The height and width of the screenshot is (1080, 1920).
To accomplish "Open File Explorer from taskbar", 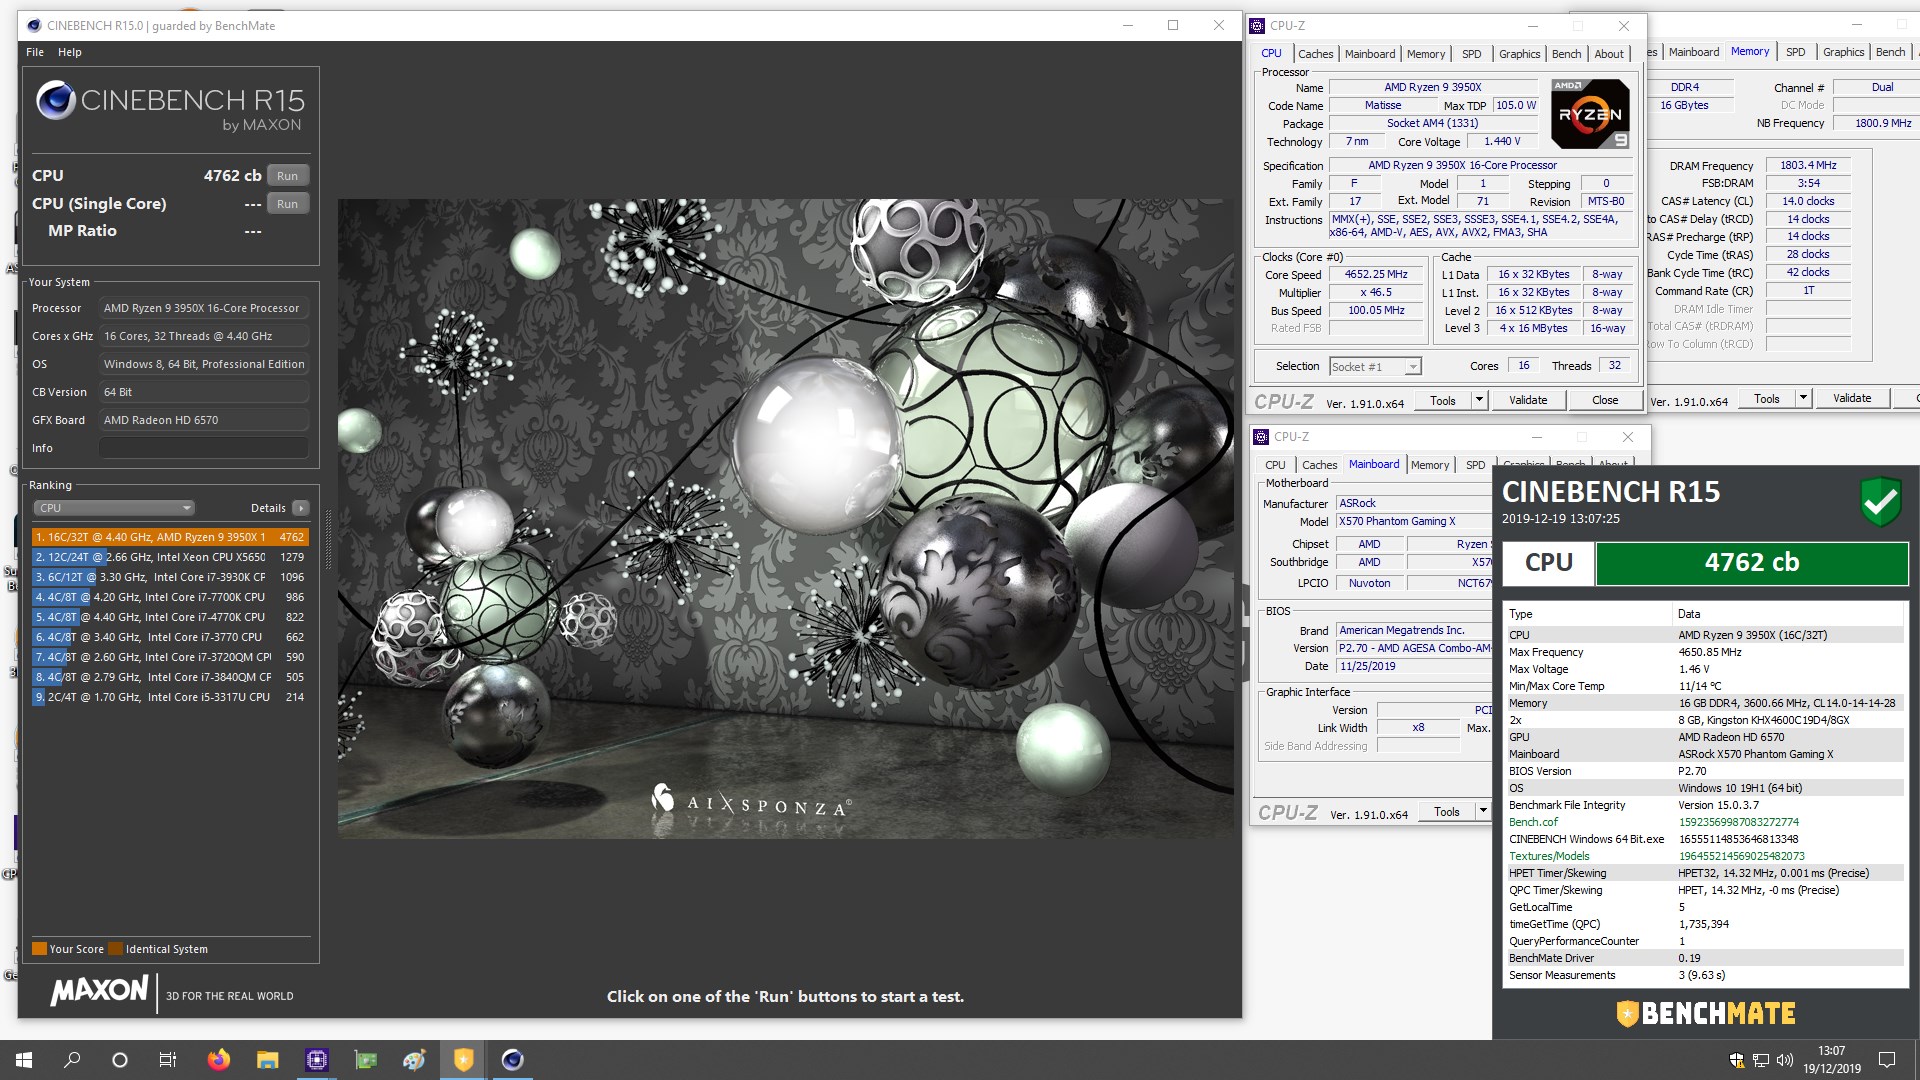I will (x=267, y=1060).
